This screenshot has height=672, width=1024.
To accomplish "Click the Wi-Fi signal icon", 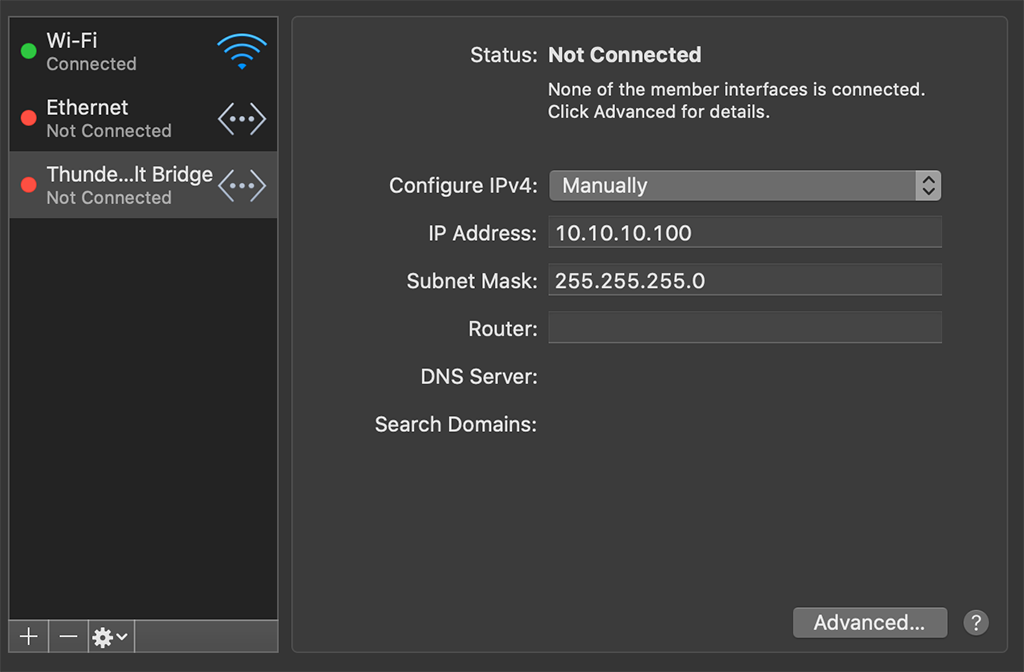I will [x=242, y=52].
